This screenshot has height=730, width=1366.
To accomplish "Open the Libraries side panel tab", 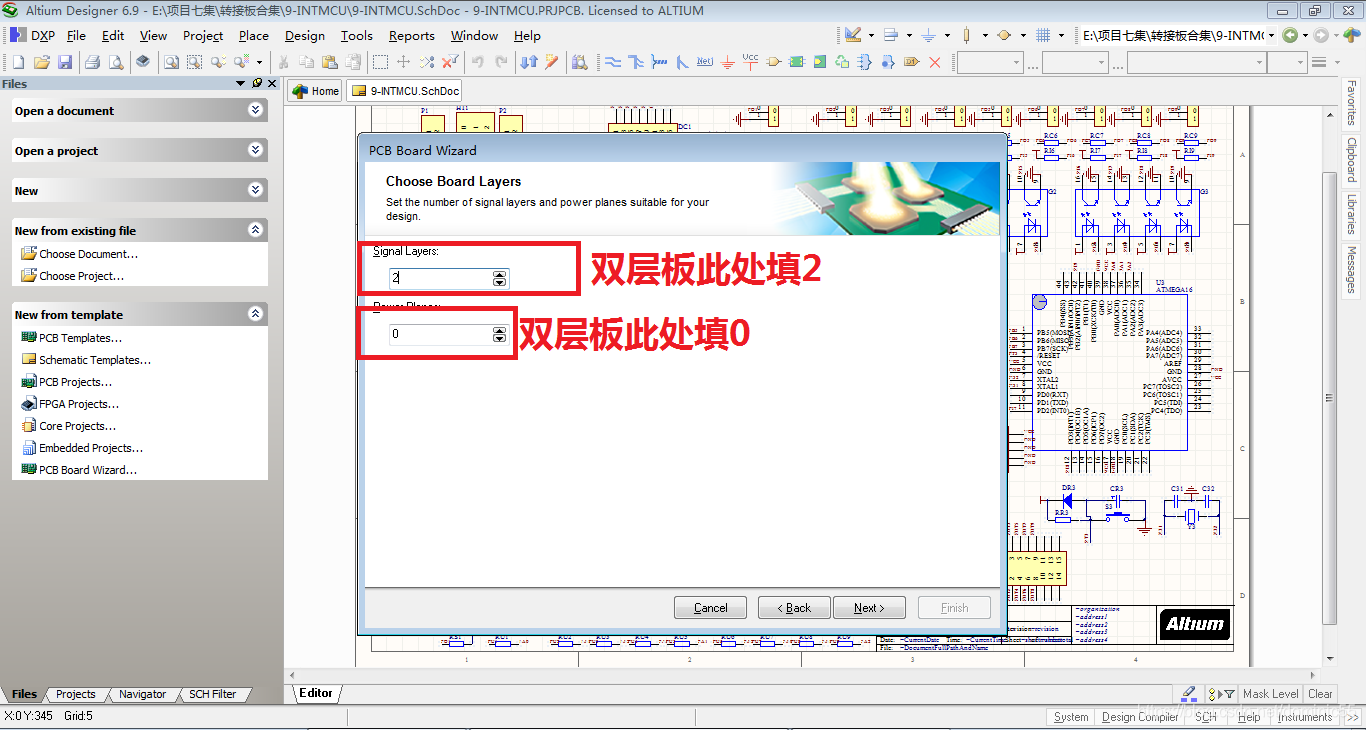I will coord(1351,213).
